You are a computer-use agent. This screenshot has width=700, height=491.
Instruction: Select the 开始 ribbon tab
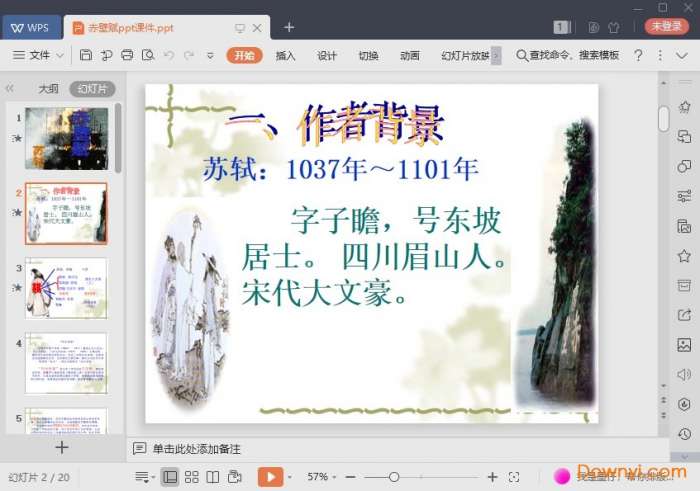[244, 55]
